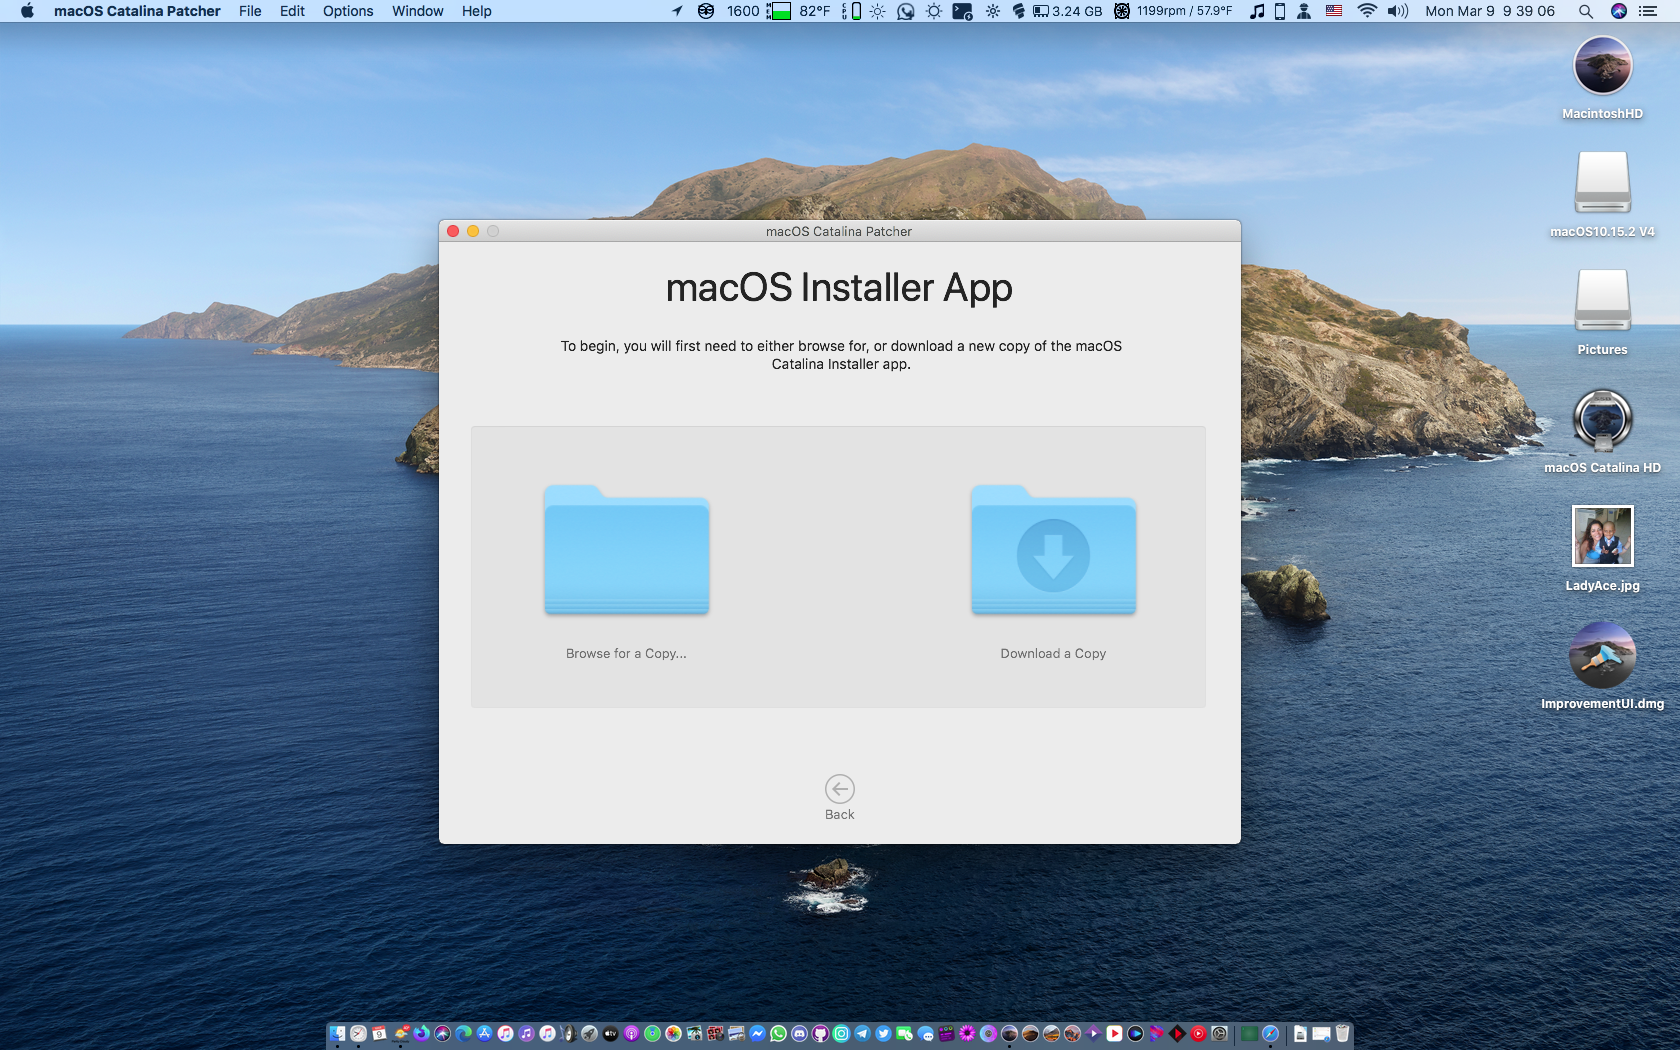
Task: Open Safari from the Dock
Action: [x=1270, y=1033]
